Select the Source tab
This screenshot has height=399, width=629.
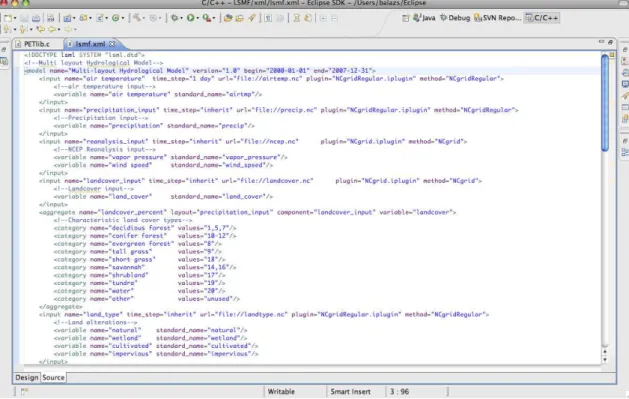click(53, 377)
